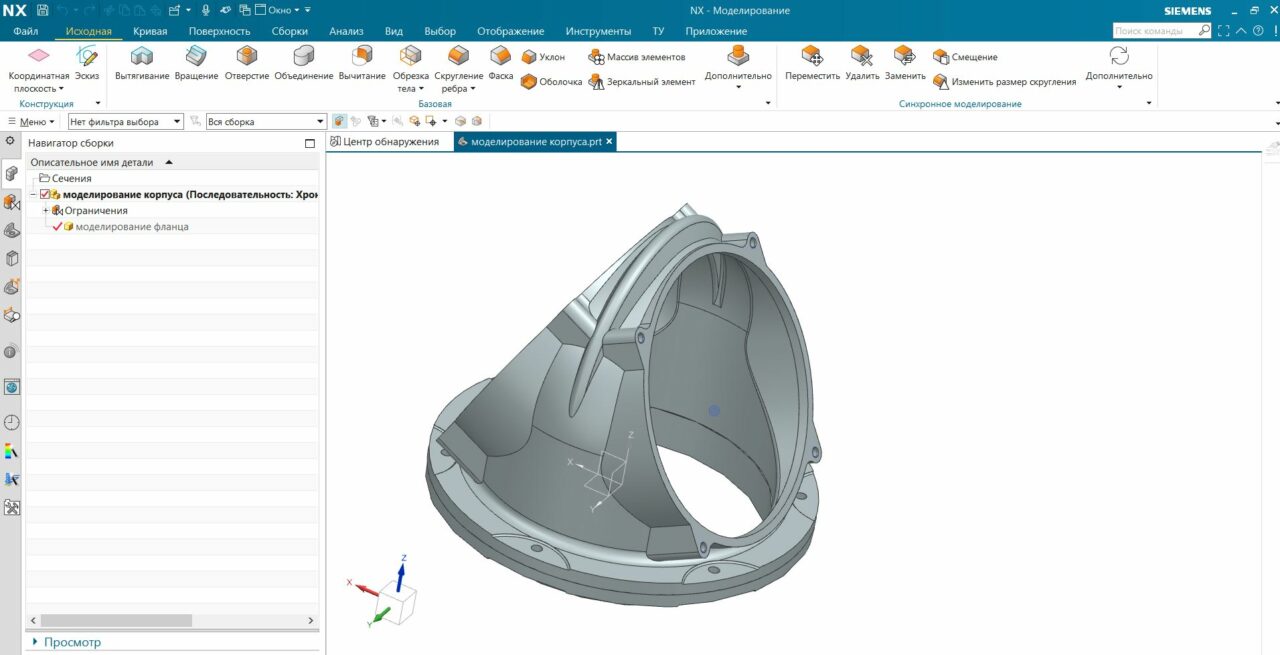Click the Объединение (Unite) icon
Screen dimensions: 1280x655
pos(303,58)
